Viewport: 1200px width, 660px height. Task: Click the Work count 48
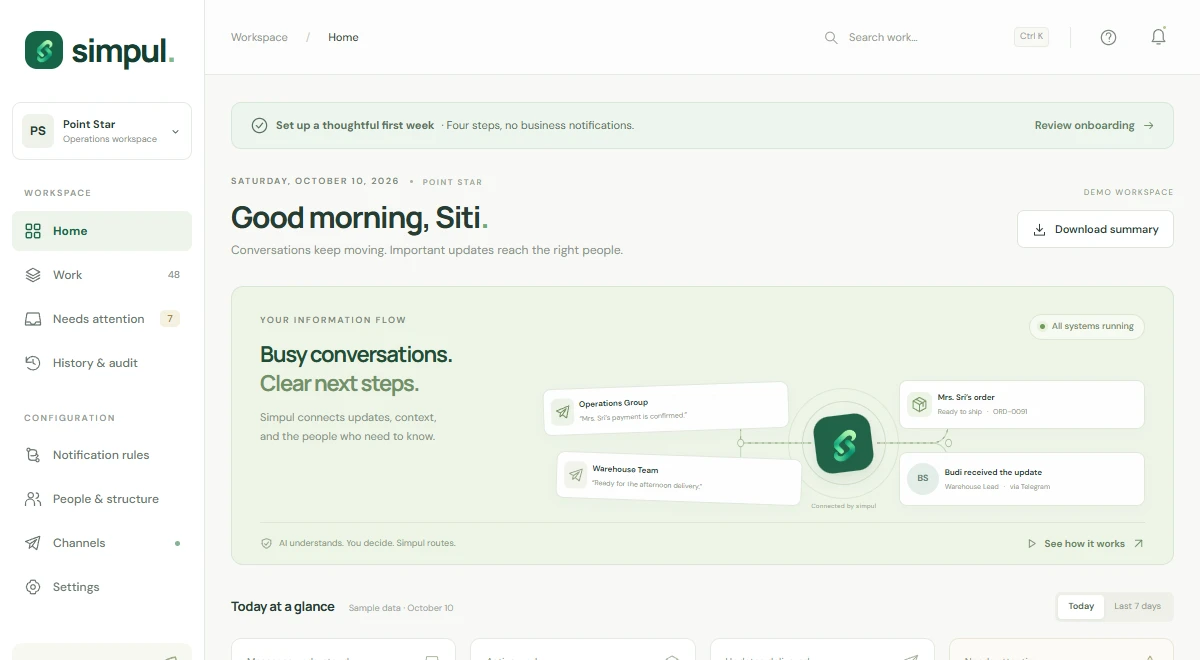coord(174,275)
